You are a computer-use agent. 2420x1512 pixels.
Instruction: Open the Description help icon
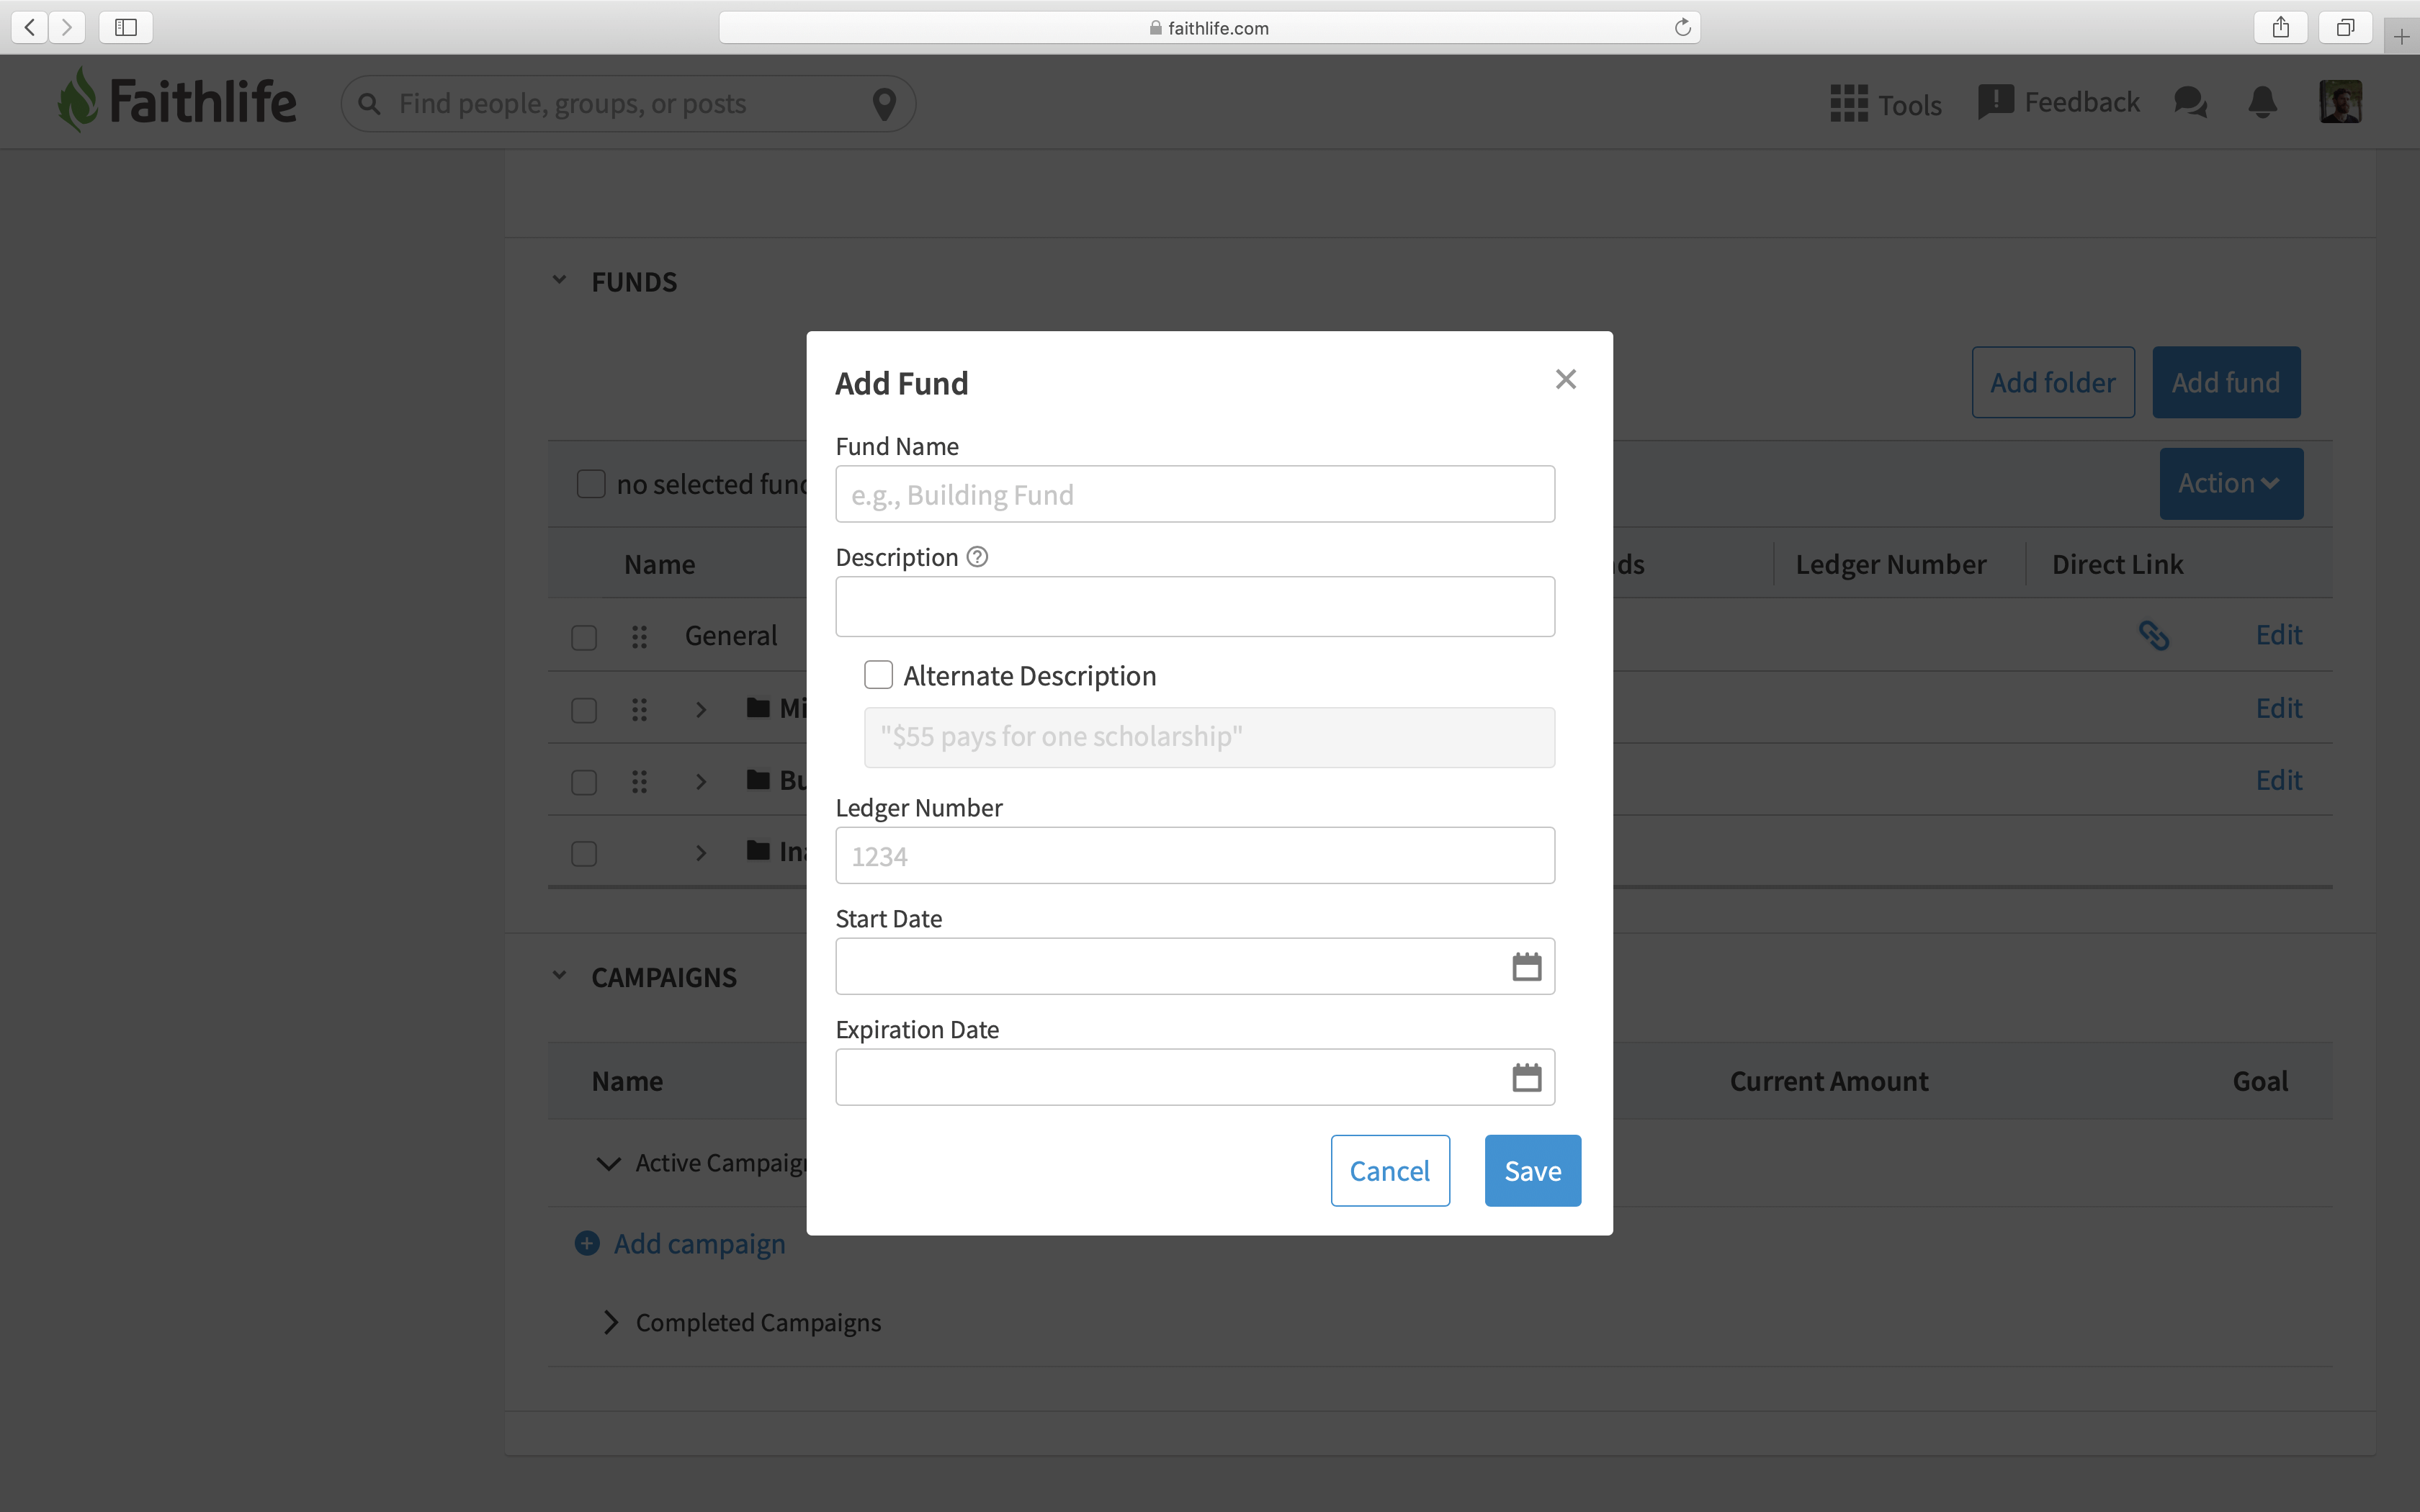click(x=978, y=557)
